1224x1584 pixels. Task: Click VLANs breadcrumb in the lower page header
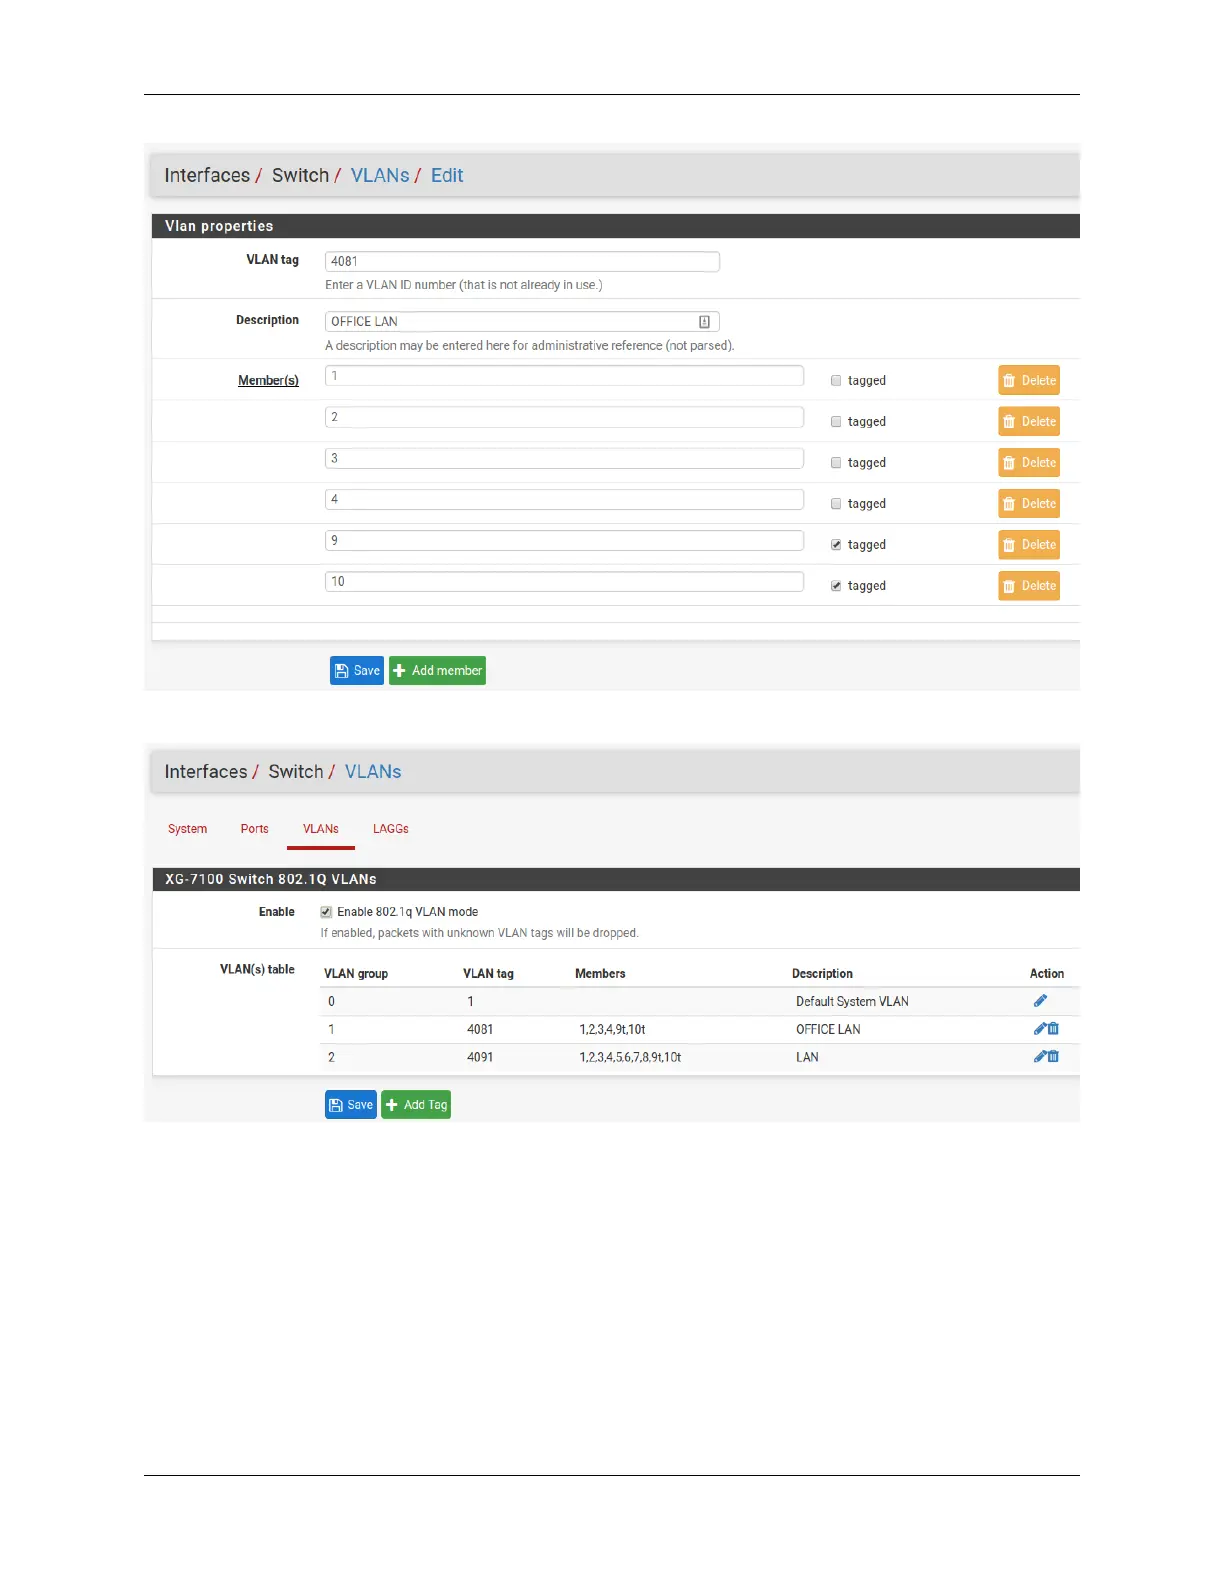click(373, 772)
